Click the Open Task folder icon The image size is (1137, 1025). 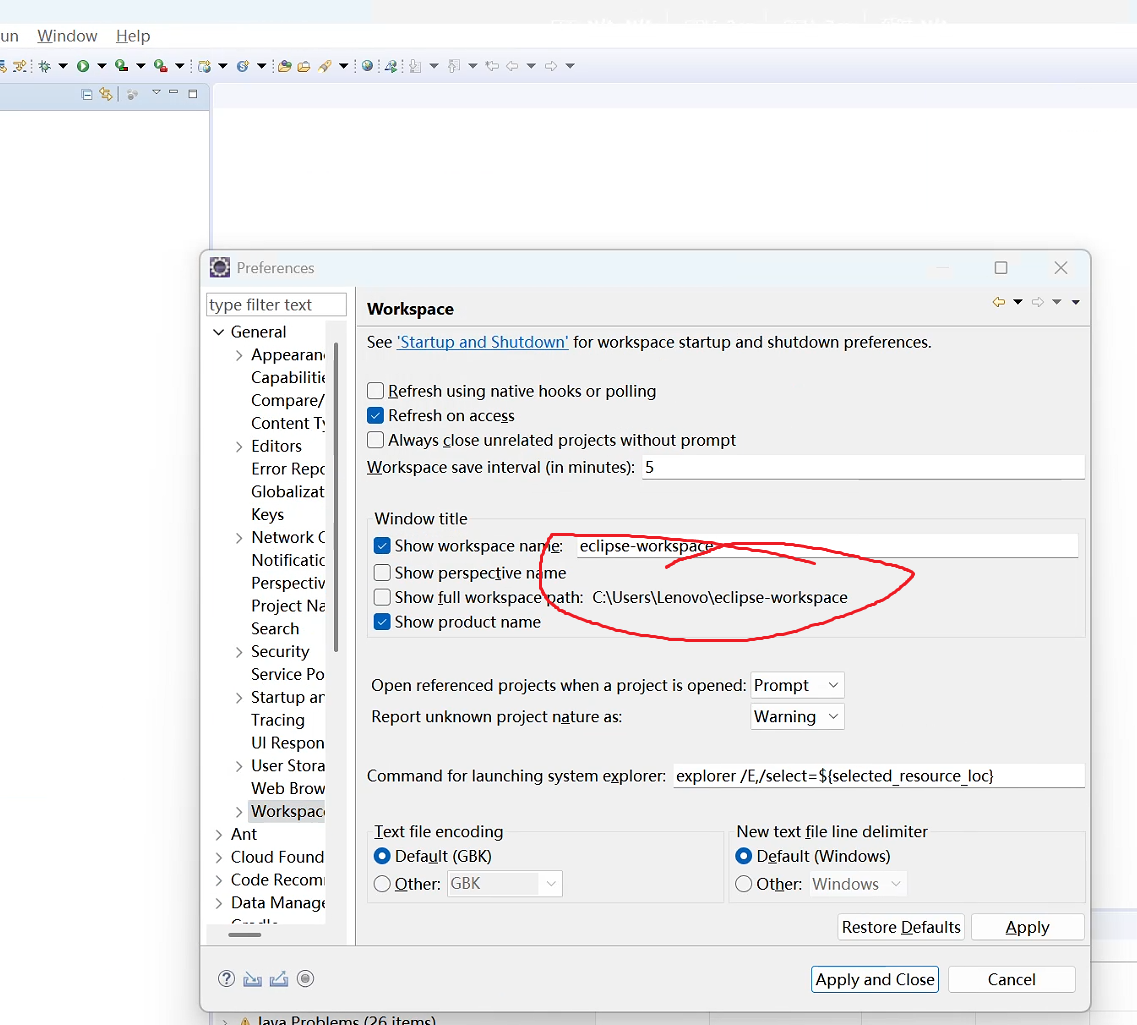(x=304, y=66)
